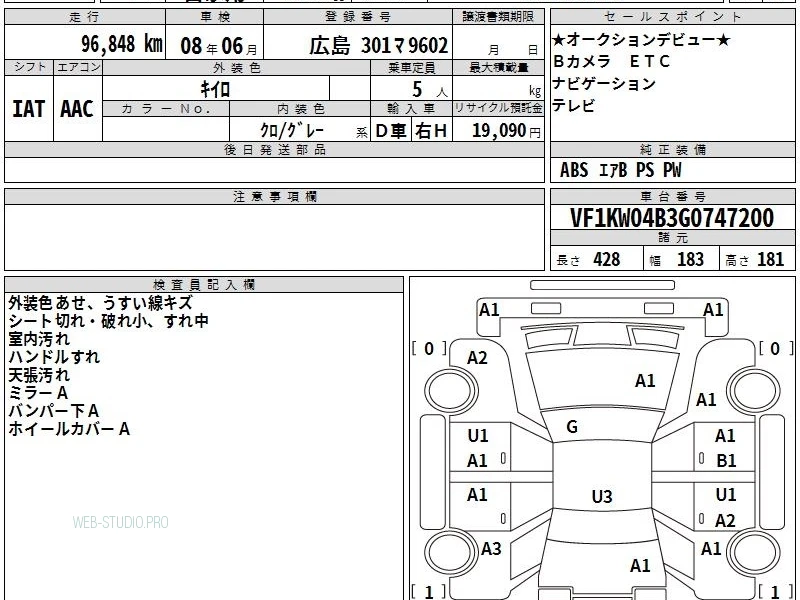Click note シート切れ・破れ小、すれ中

[x=108, y=321]
